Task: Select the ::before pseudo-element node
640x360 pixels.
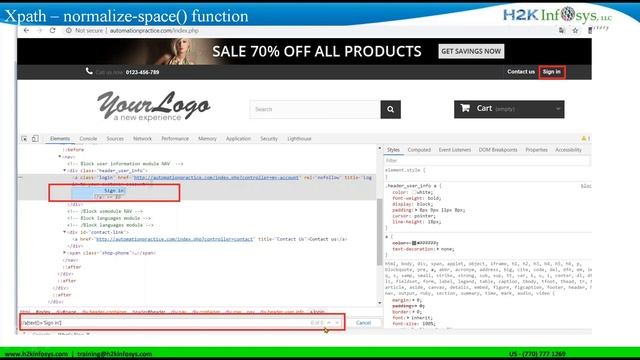Action: pos(73,150)
